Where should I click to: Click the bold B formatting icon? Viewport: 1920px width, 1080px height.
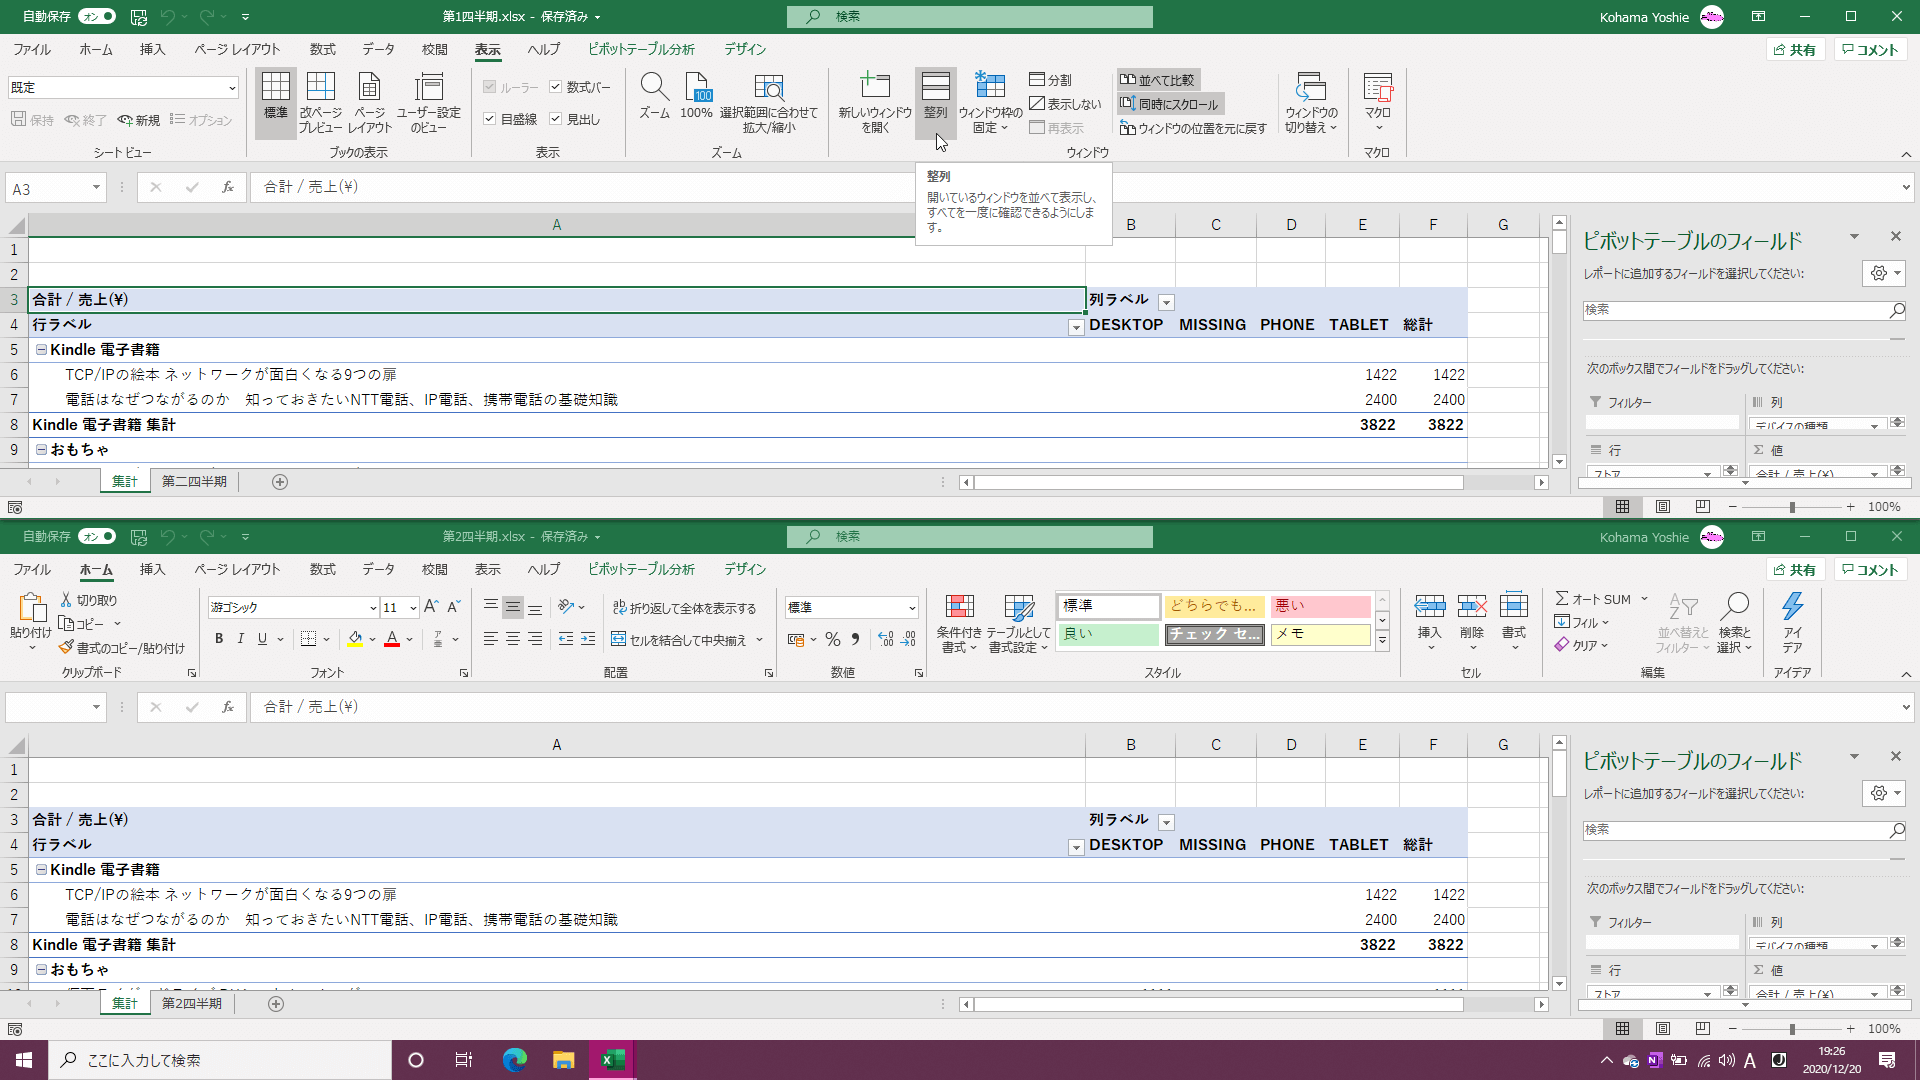219,639
